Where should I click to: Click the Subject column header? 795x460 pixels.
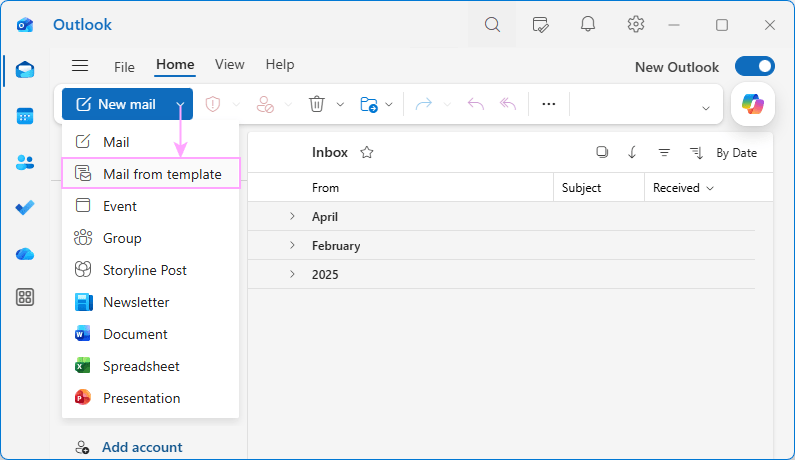(x=581, y=188)
